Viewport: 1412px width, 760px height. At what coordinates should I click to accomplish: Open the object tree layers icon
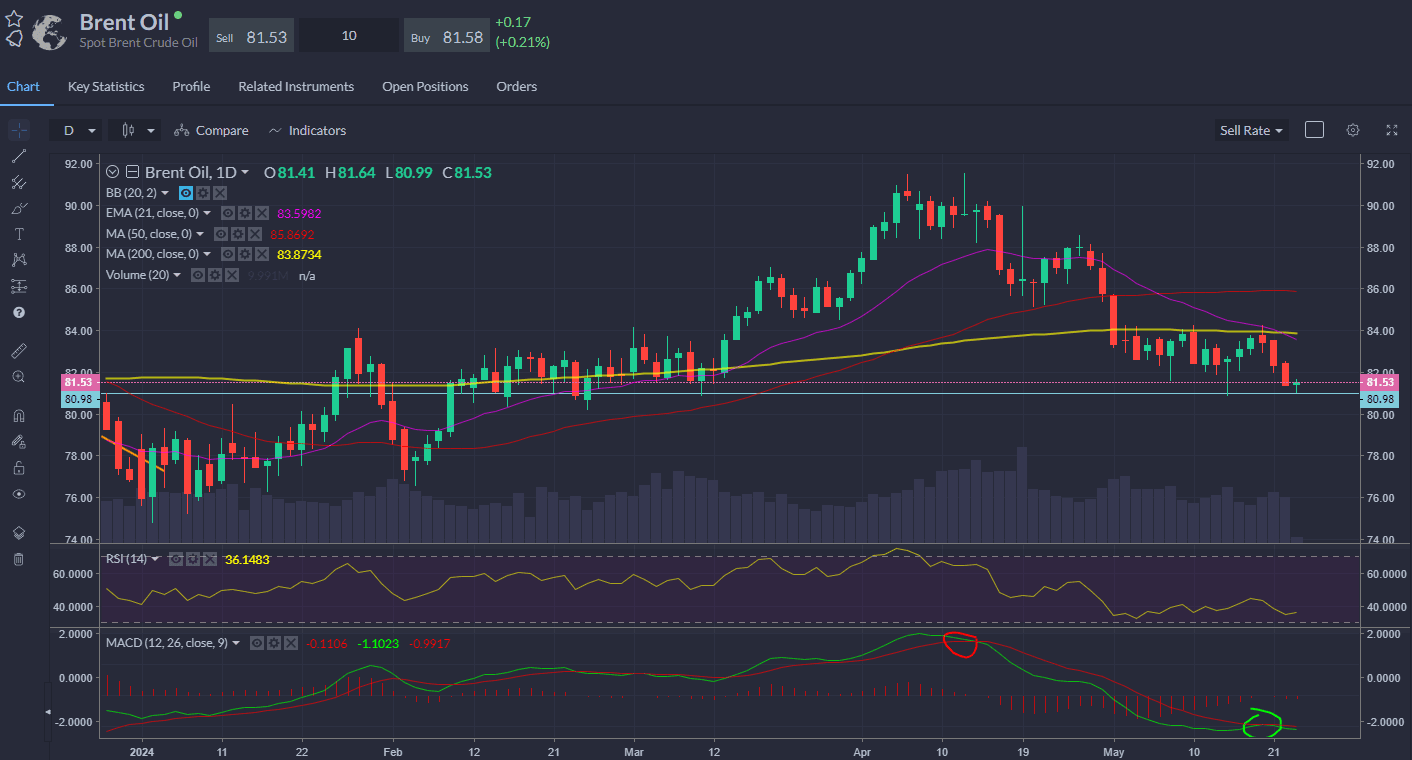point(18,533)
